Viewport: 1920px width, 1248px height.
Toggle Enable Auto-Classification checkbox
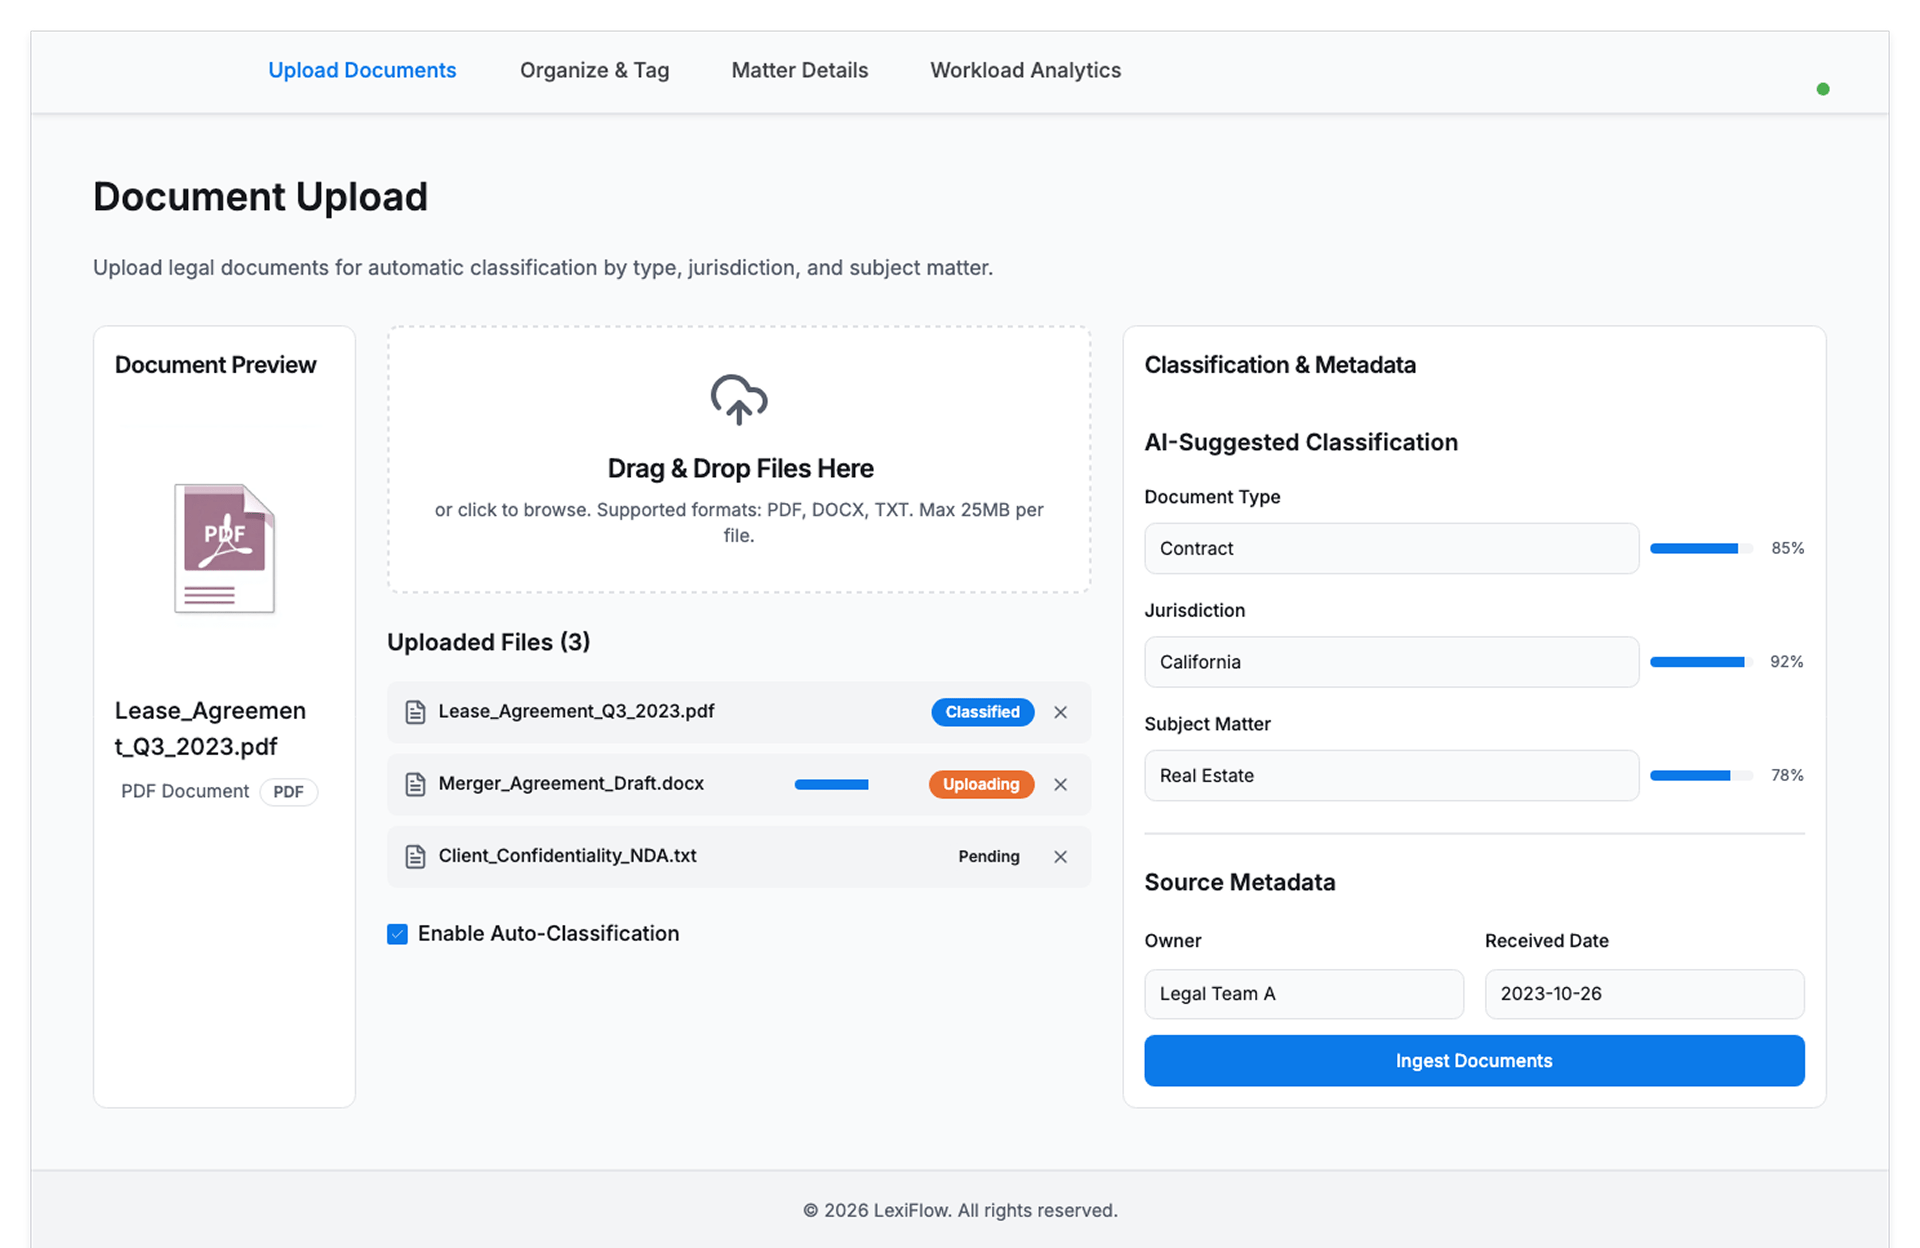click(x=397, y=934)
